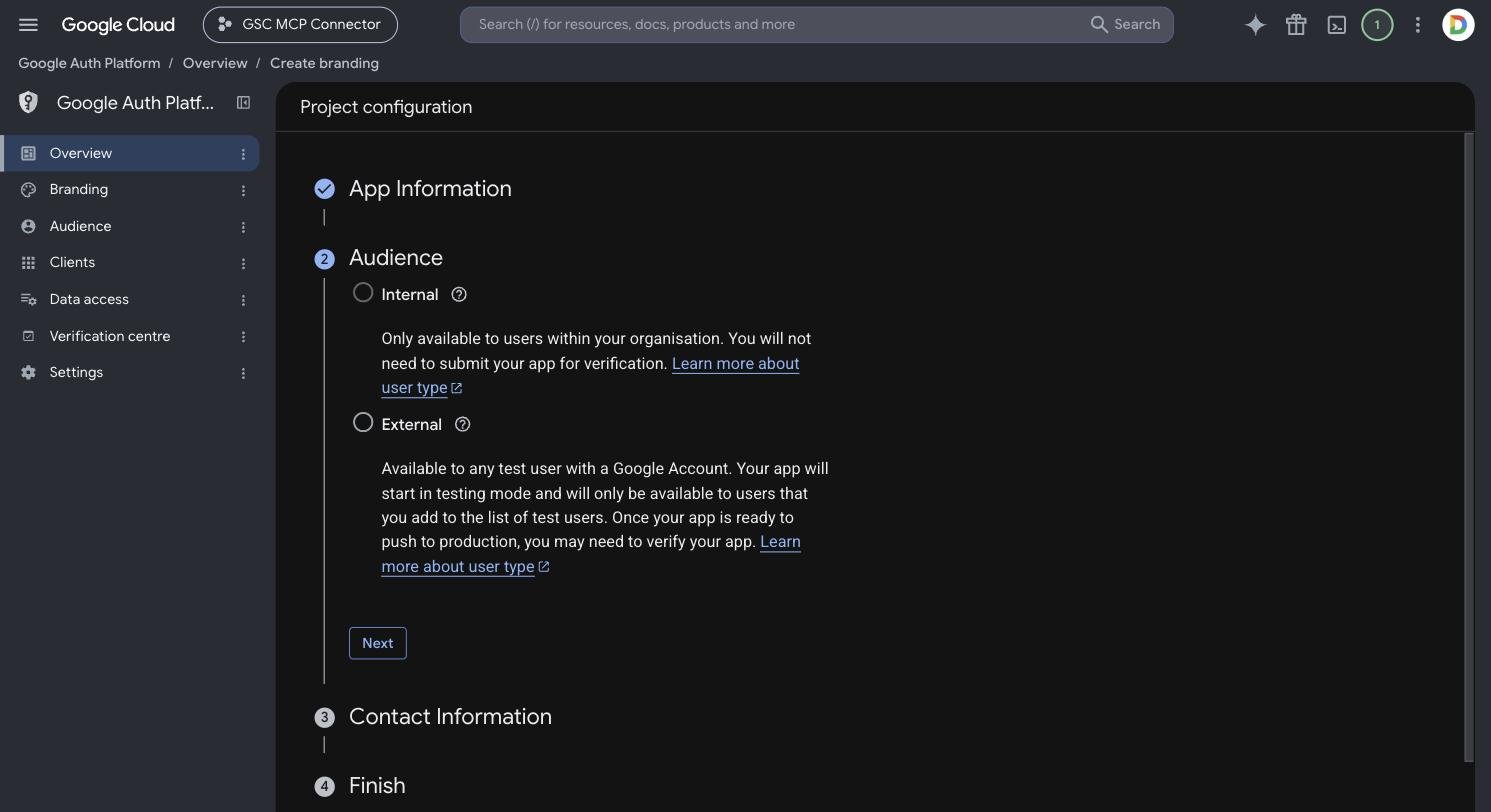Select the External radio button
The height and width of the screenshot is (812, 1491).
click(363, 422)
